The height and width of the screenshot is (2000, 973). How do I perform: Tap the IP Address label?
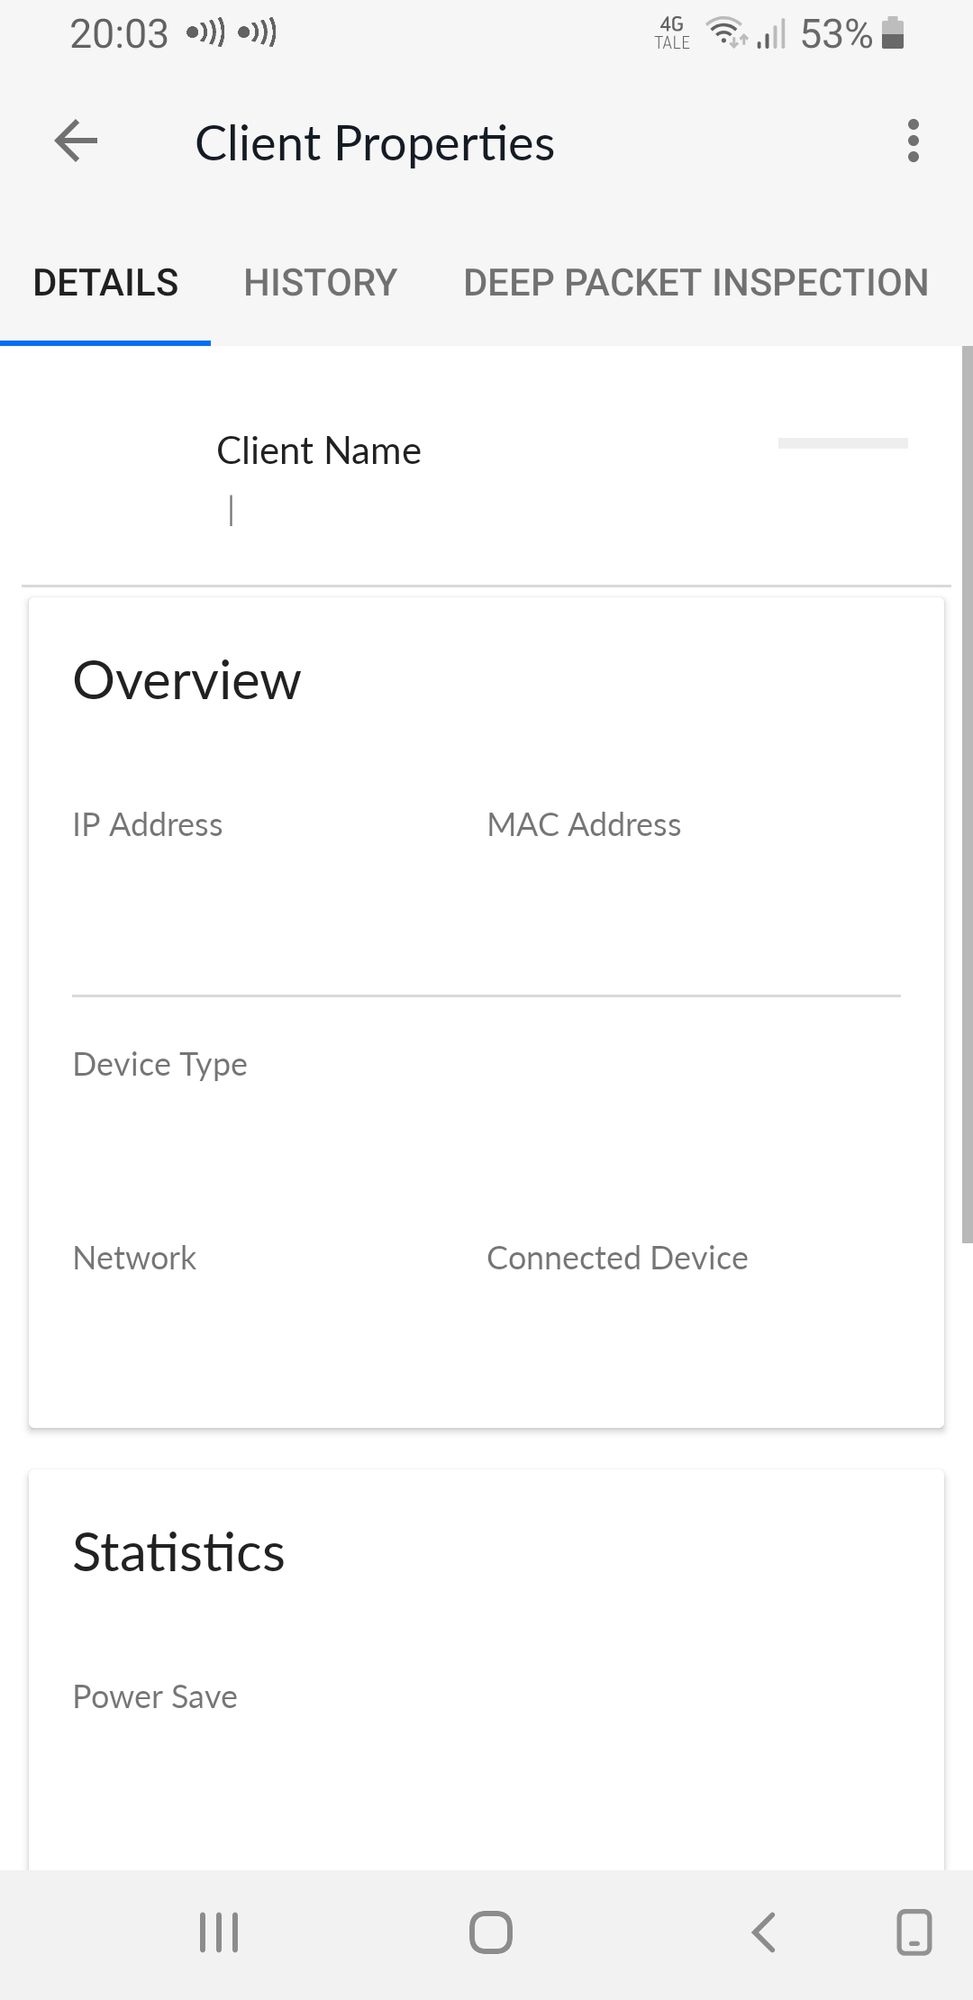[x=148, y=825]
